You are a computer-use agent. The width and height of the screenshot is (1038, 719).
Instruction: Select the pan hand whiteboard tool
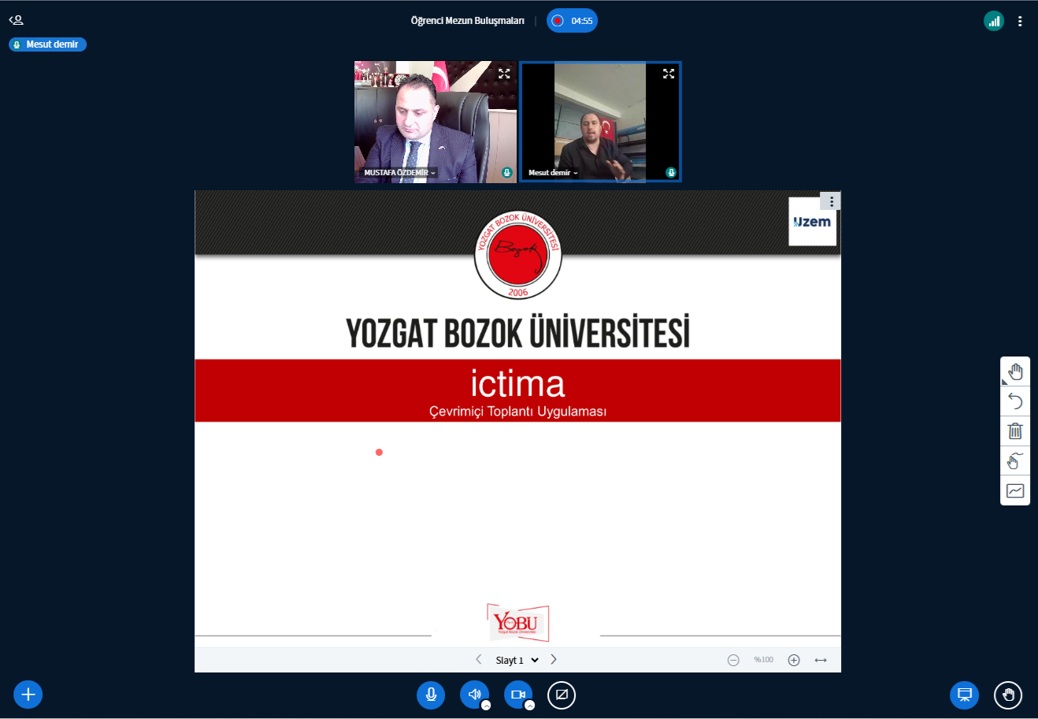(1015, 372)
